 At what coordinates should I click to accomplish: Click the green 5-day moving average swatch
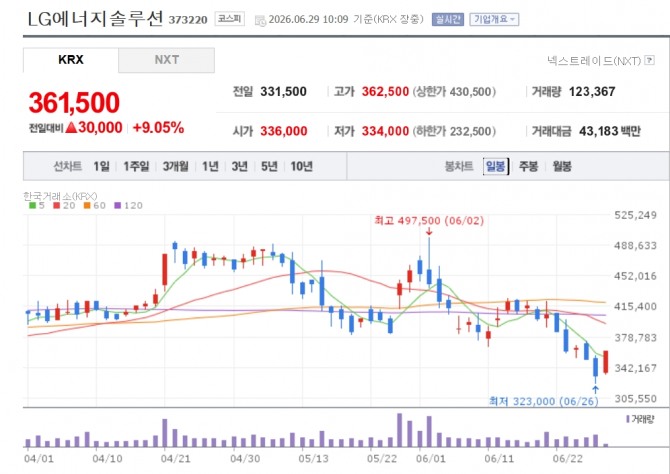tap(32, 206)
